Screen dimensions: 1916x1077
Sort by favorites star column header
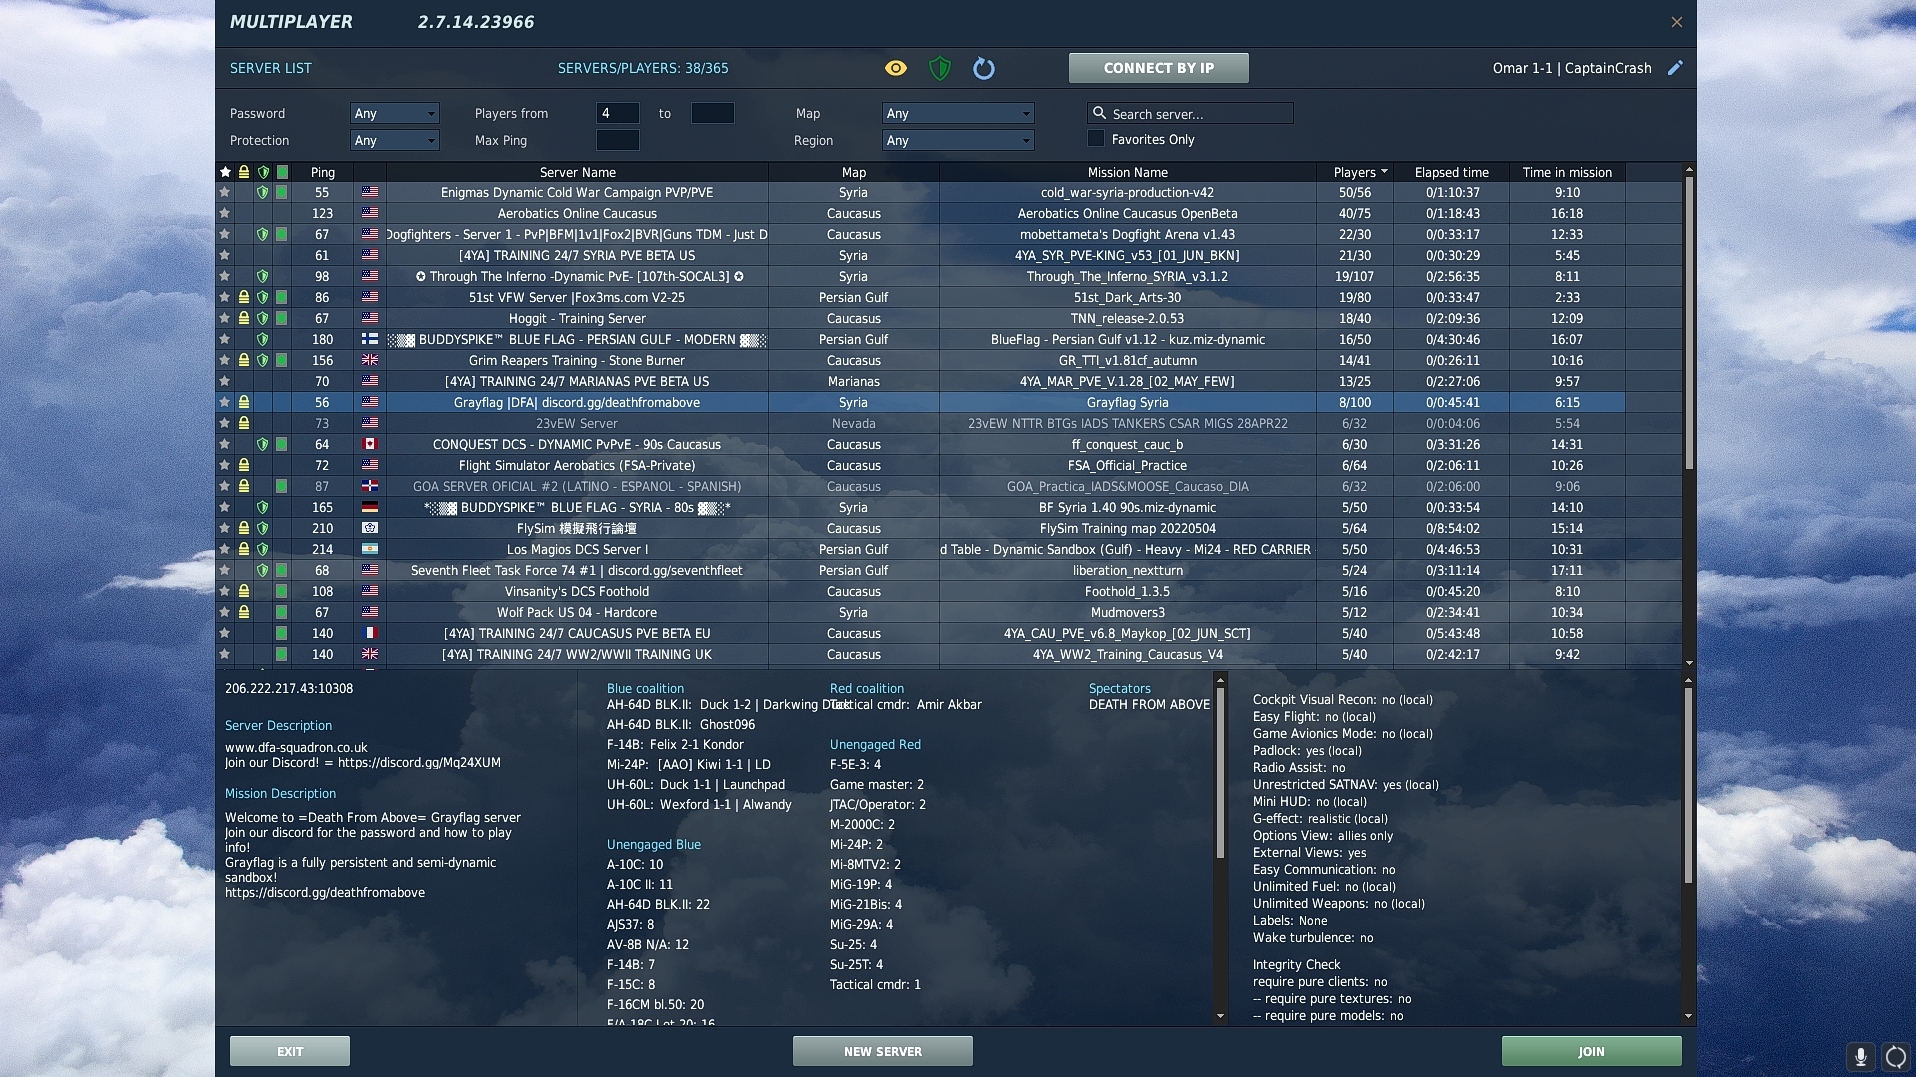pos(225,172)
